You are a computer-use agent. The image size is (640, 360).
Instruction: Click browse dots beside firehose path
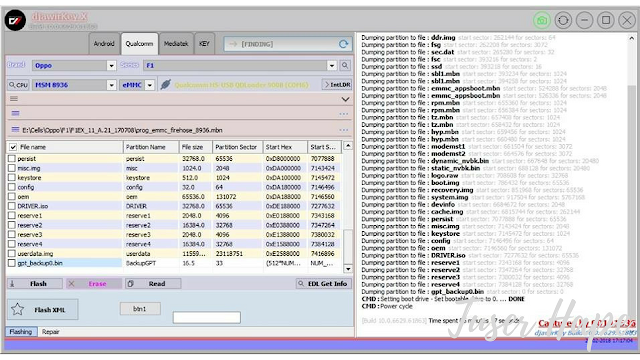click(344, 130)
